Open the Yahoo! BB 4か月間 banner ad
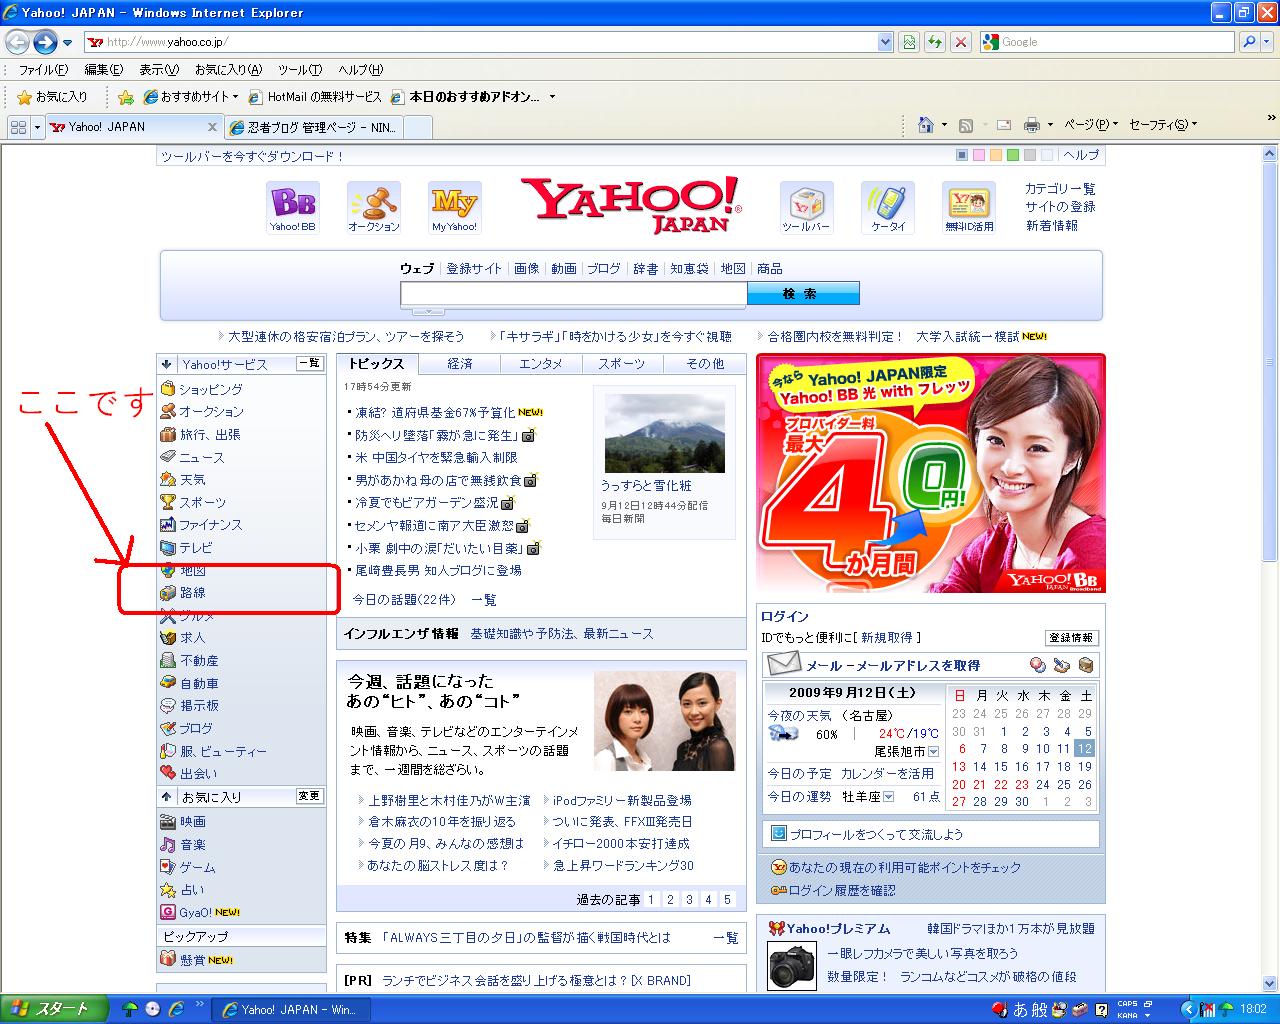This screenshot has width=1280, height=1024. pos(931,473)
